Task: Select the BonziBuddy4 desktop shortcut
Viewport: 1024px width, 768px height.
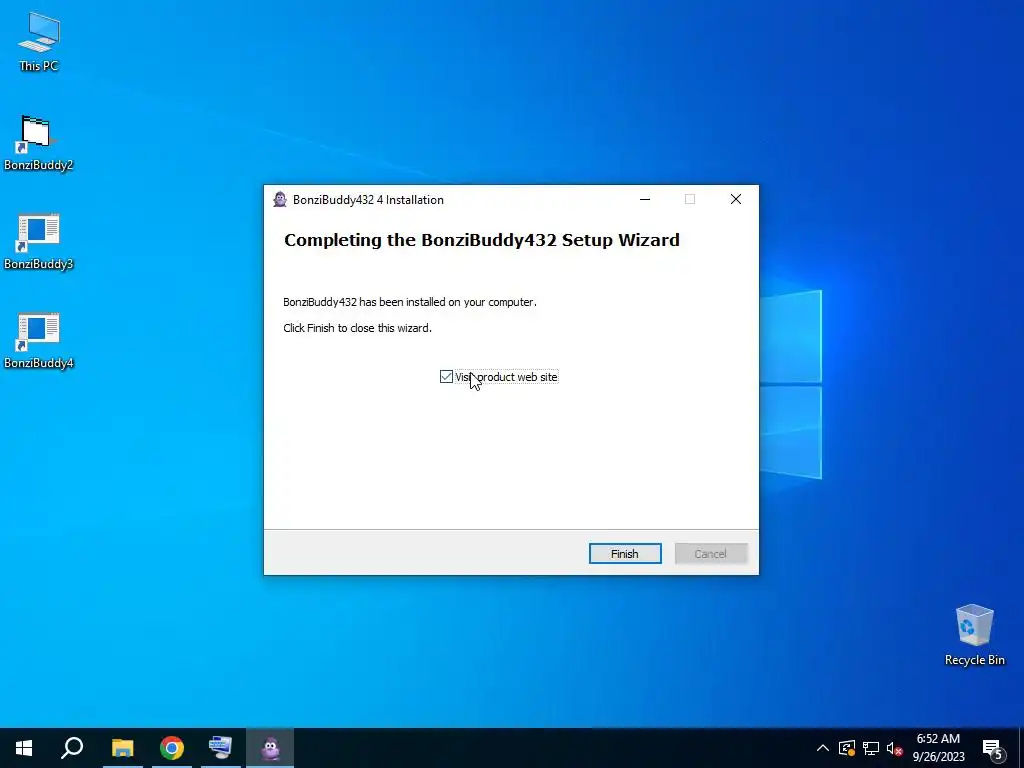Action: [x=39, y=341]
